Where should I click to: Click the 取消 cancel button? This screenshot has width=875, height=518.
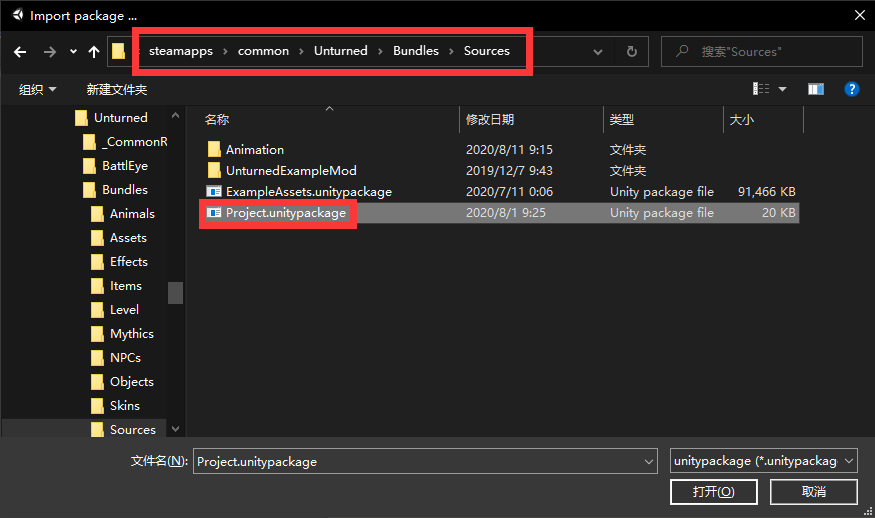click(814, 492)
